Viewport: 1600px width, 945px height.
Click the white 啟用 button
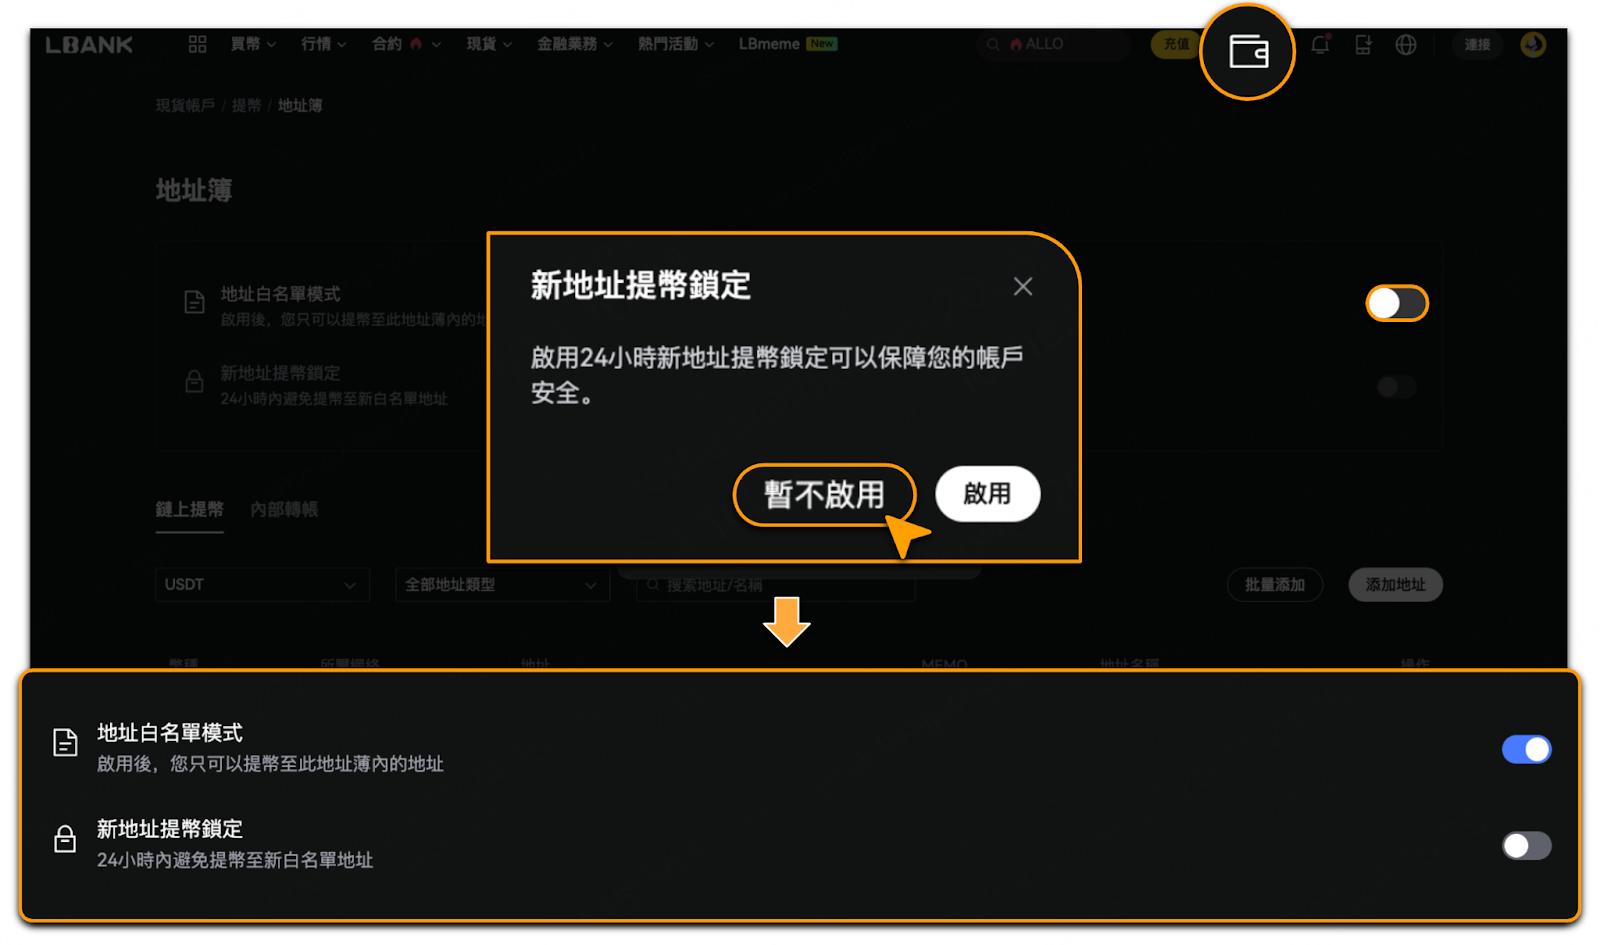click(987, 494)
